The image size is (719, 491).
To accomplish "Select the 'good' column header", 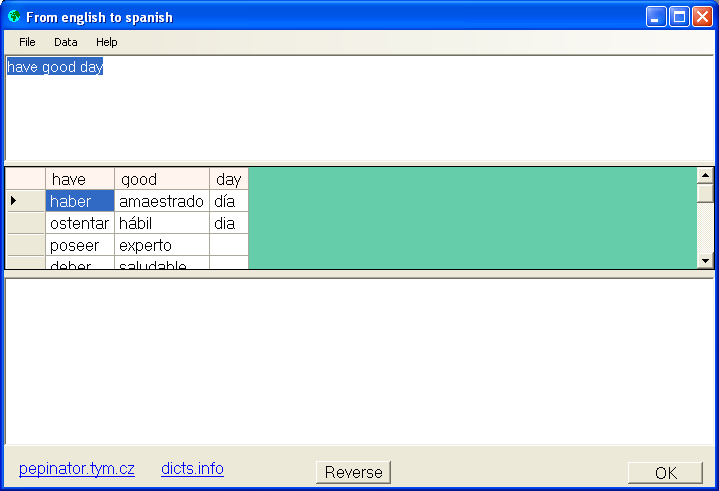I will [162, 179].
